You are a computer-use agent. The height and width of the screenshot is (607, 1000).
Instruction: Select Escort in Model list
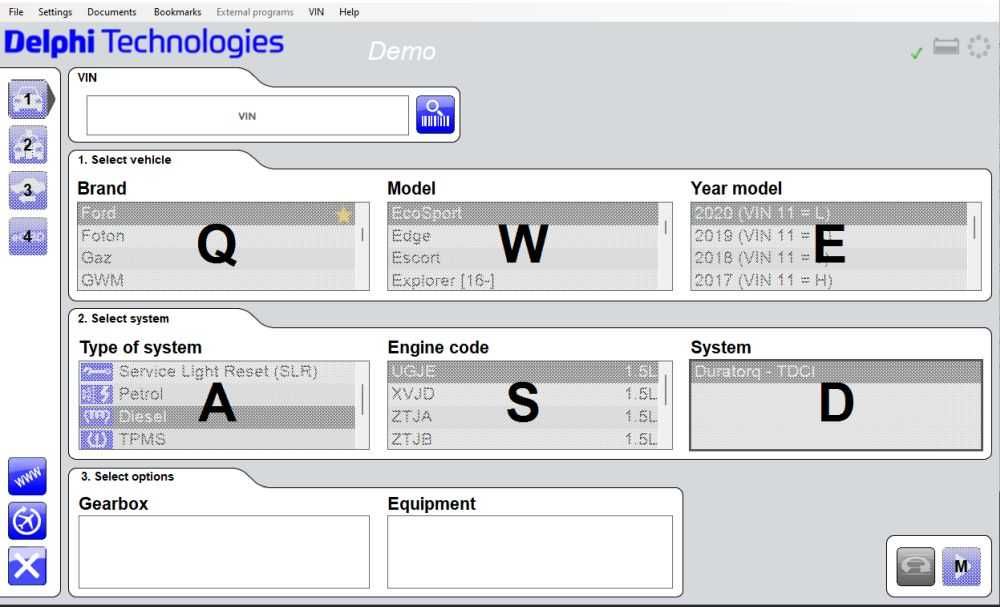(x=523, y=258)
